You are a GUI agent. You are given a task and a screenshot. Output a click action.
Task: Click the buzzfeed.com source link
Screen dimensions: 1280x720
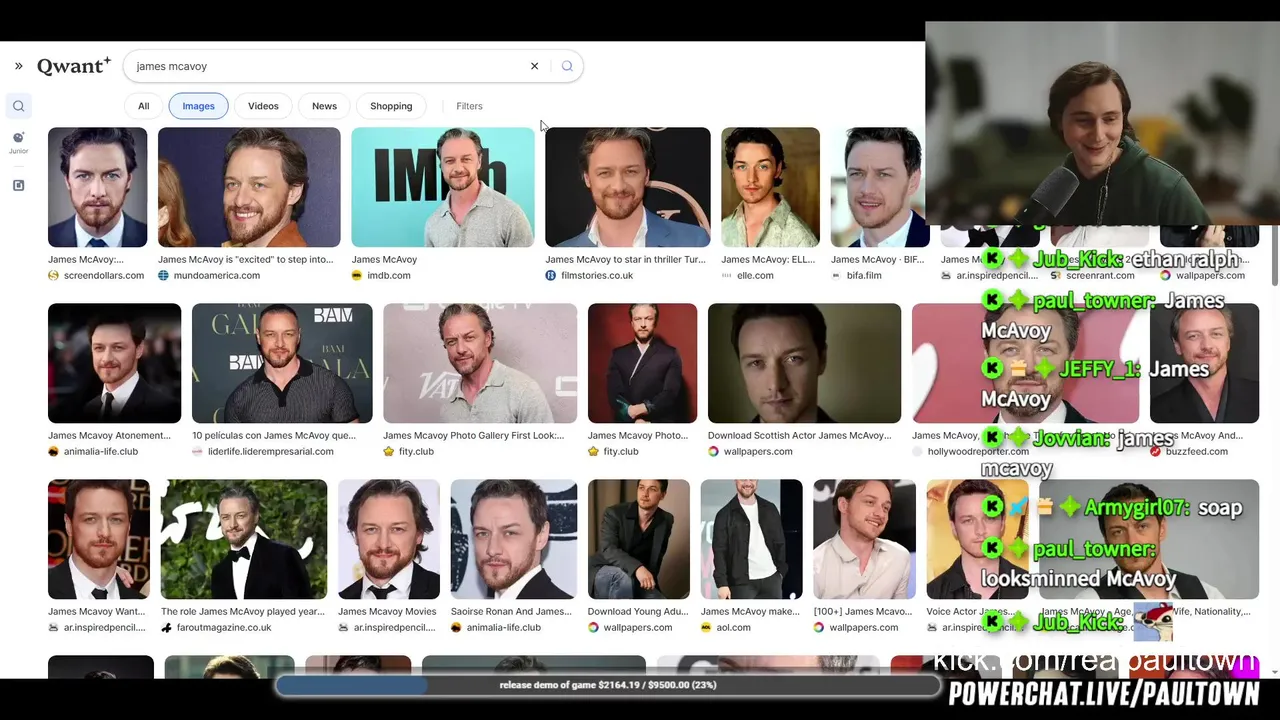1197,452
